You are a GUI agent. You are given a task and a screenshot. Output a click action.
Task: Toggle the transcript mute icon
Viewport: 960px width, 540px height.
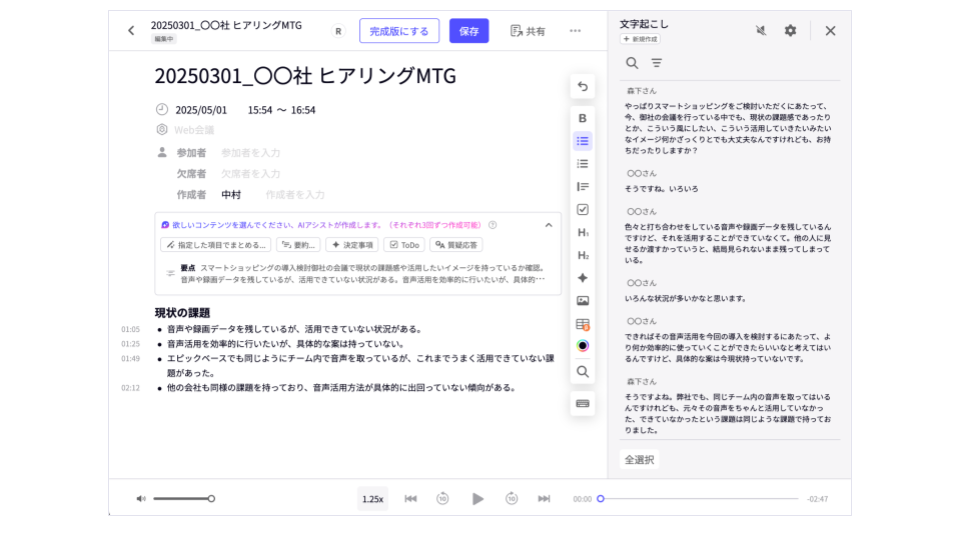coord(761,31)
